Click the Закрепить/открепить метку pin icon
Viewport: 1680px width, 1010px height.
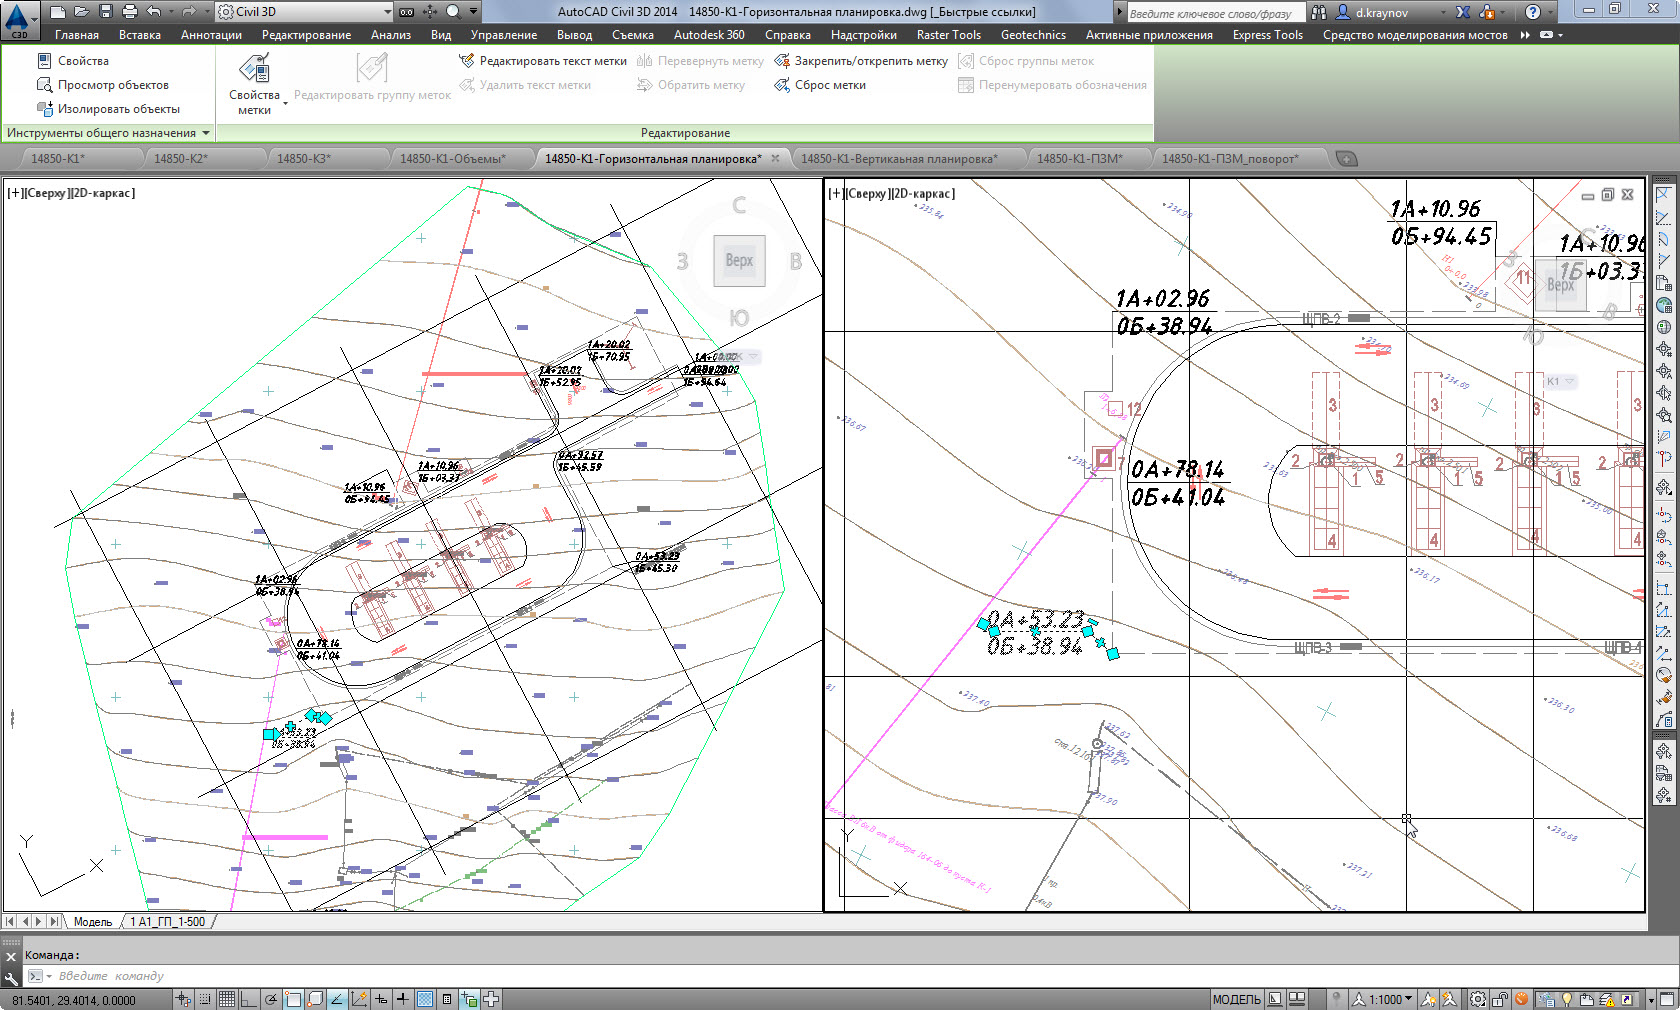tap(782, 61)
